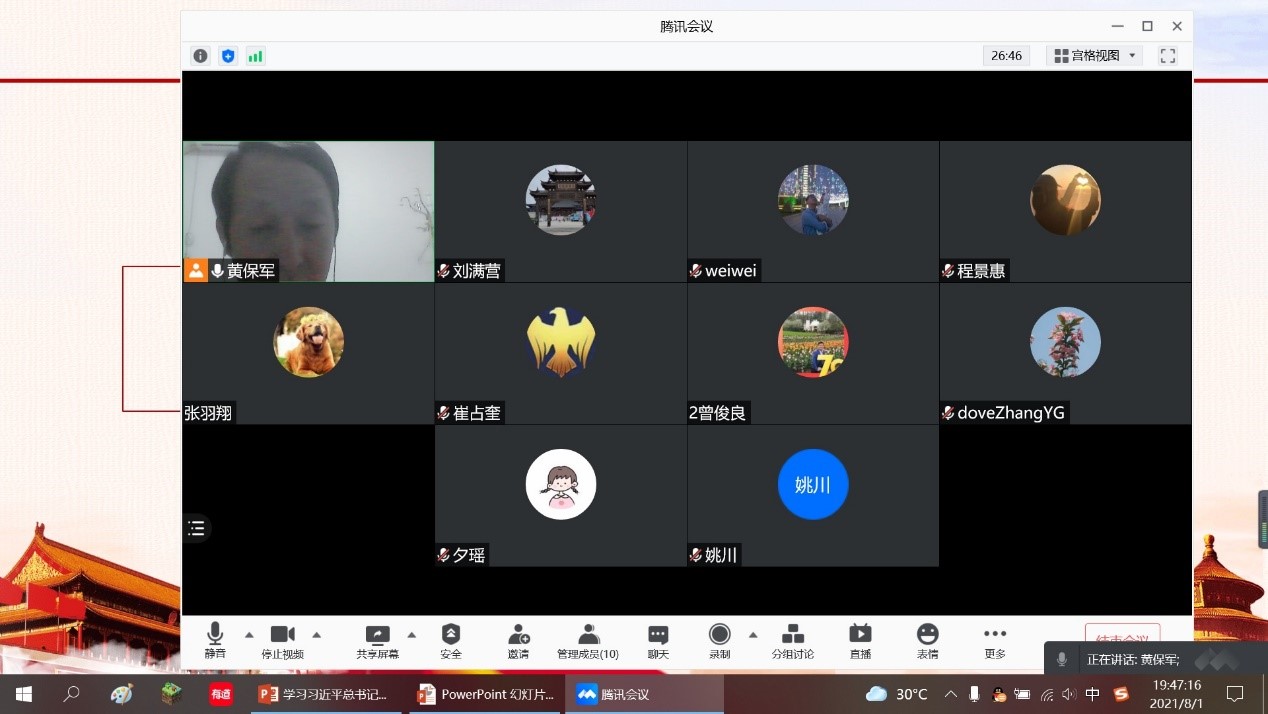1268x714 pixels.
Task: Toggle the Record (录制) button
Action: tap(719, 640)
